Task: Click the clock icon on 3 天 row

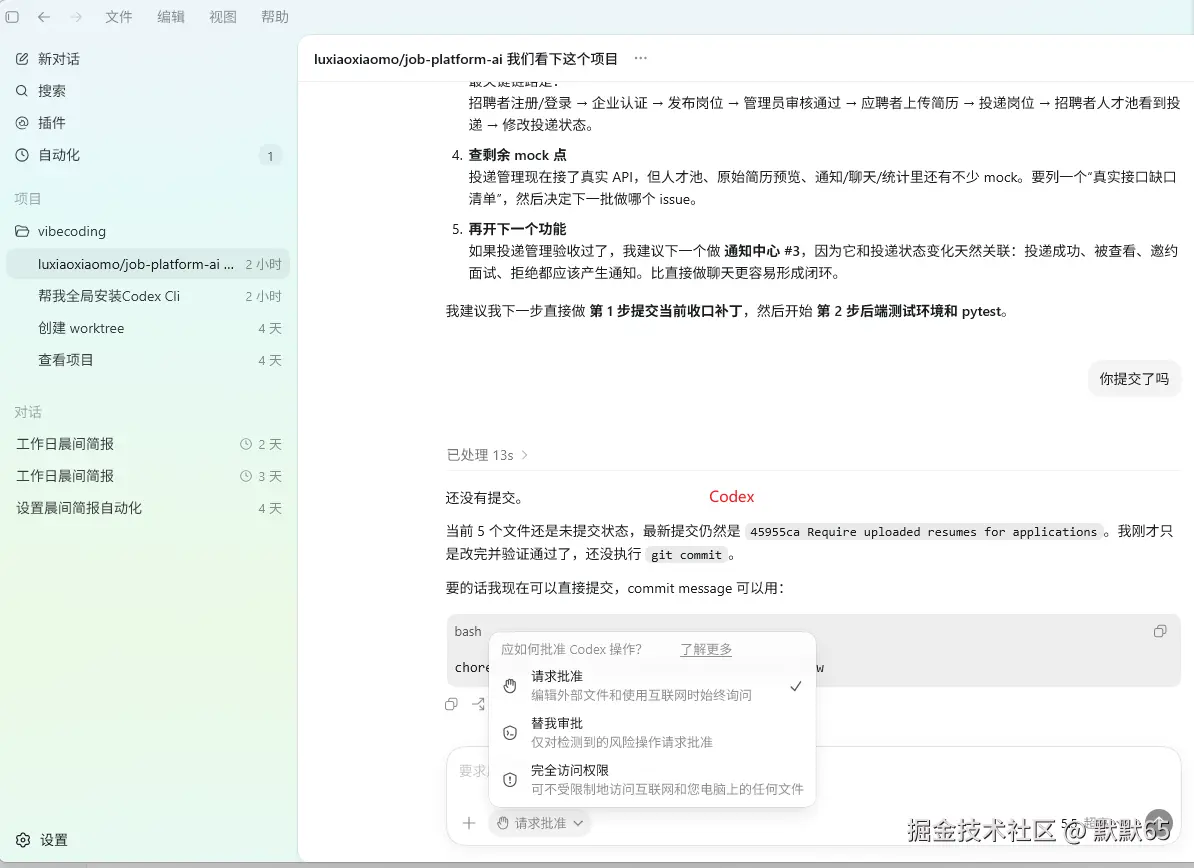Action: point(246,476)
